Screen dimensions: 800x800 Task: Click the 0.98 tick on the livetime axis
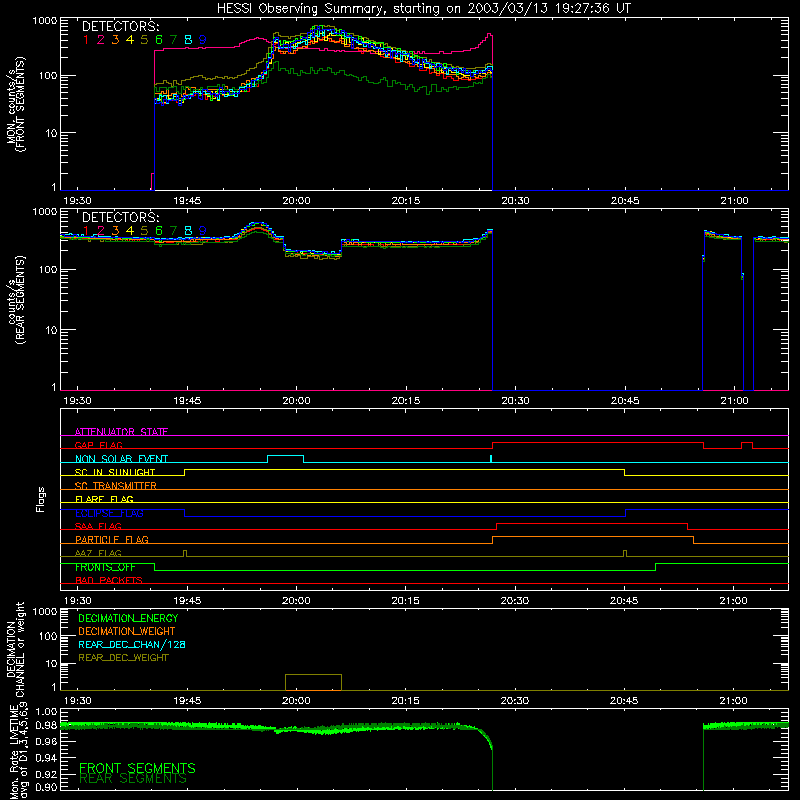pos(46,725)
